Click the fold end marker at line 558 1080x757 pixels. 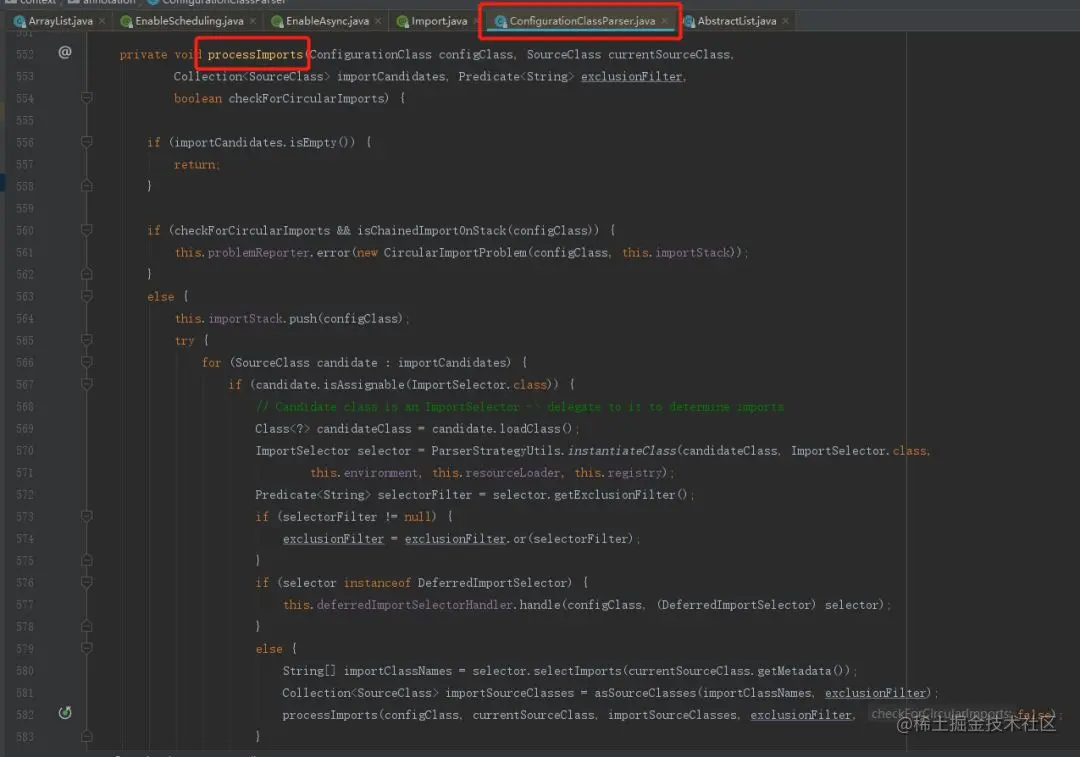click(87, 186)
